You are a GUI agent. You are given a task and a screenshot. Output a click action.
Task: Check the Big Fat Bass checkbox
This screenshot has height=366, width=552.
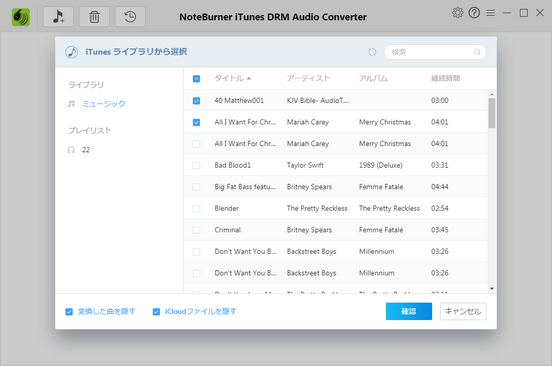click(x=196, y=187)
